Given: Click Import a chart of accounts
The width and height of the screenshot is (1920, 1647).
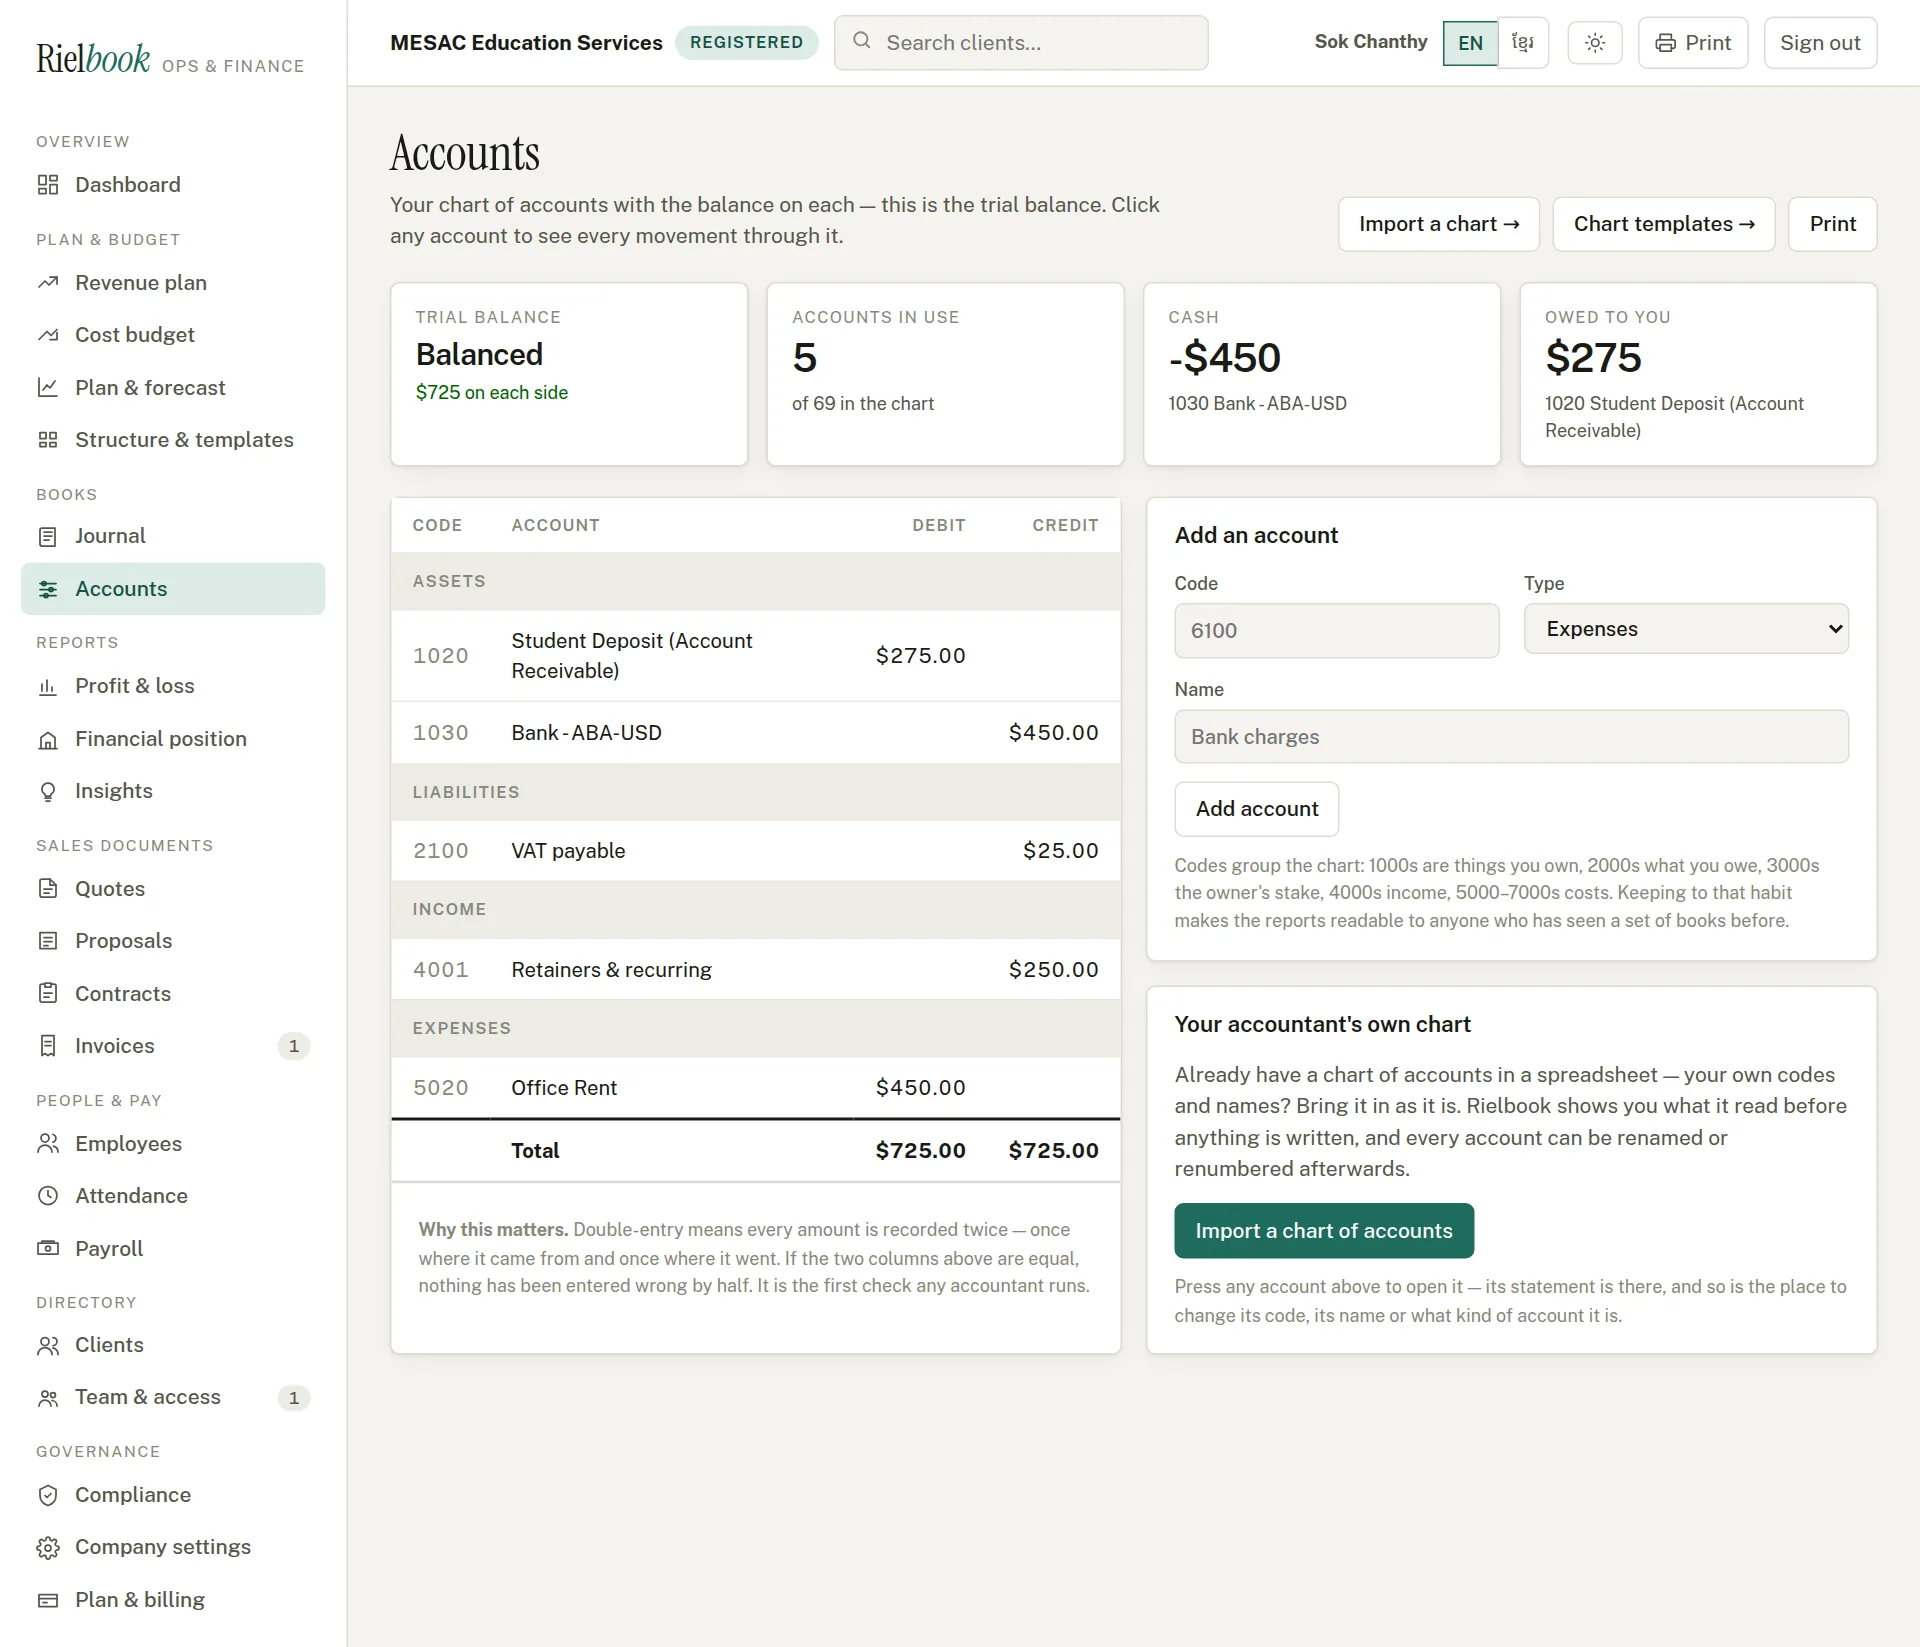Looking at the screenshot, I should (1323, 1231).
